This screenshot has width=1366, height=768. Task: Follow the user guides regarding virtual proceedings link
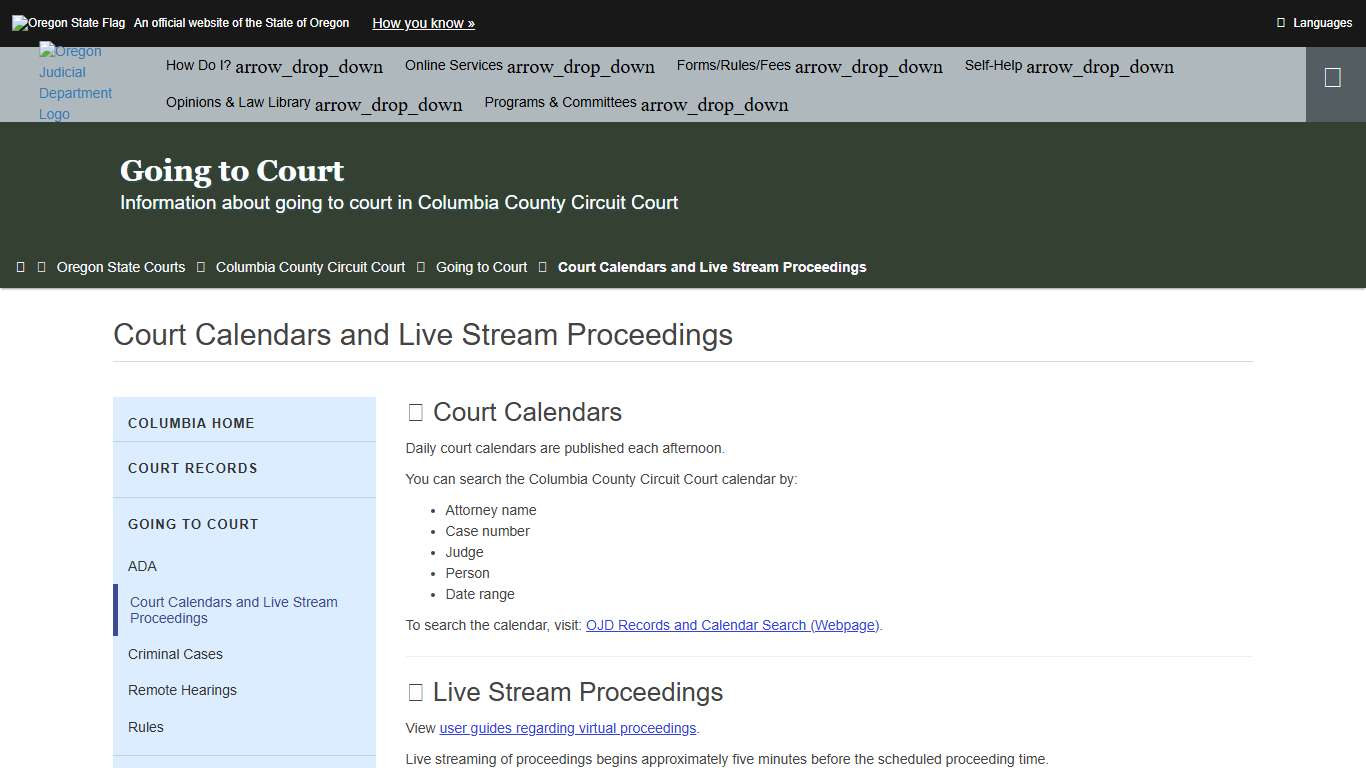coord(567,728)
